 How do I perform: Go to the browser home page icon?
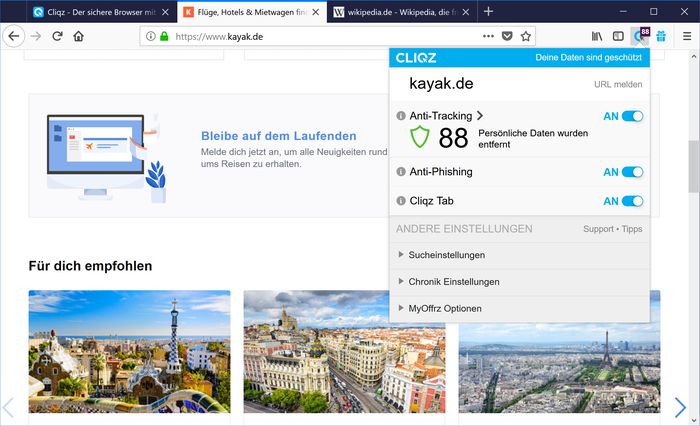79,36
